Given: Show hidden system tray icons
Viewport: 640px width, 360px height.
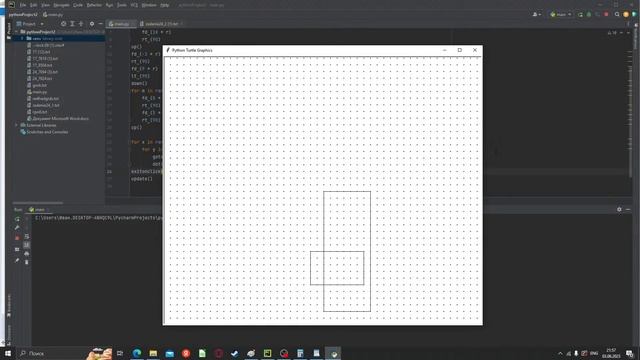Looking at the screenshot, I should pos(560,353).
